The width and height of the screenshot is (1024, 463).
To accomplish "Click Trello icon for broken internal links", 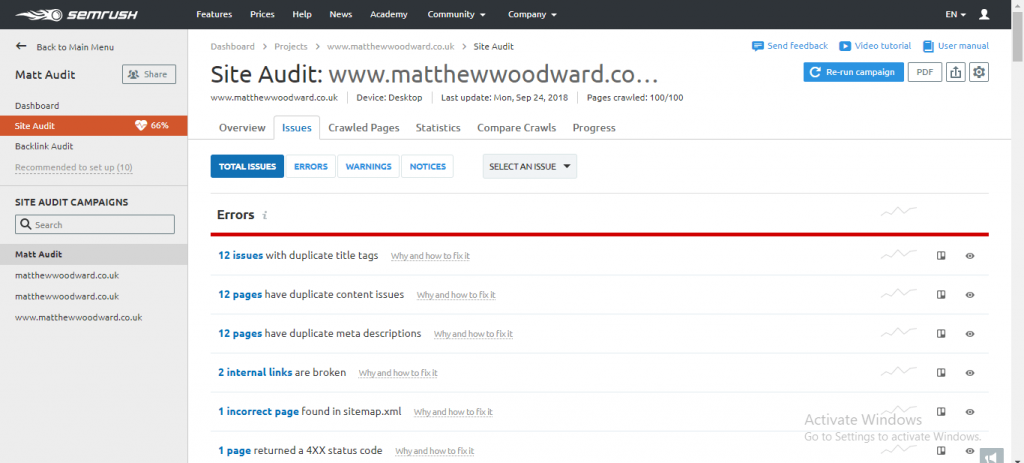I will [x=941, y=372].
